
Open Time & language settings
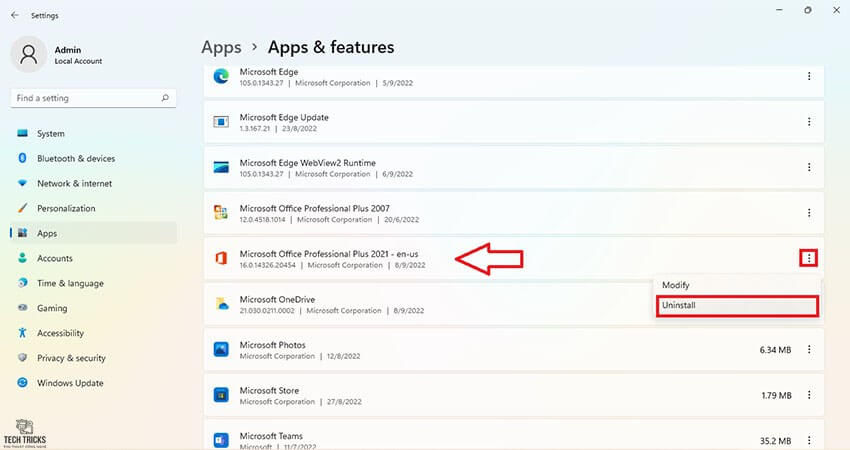[x=93, y=283]
